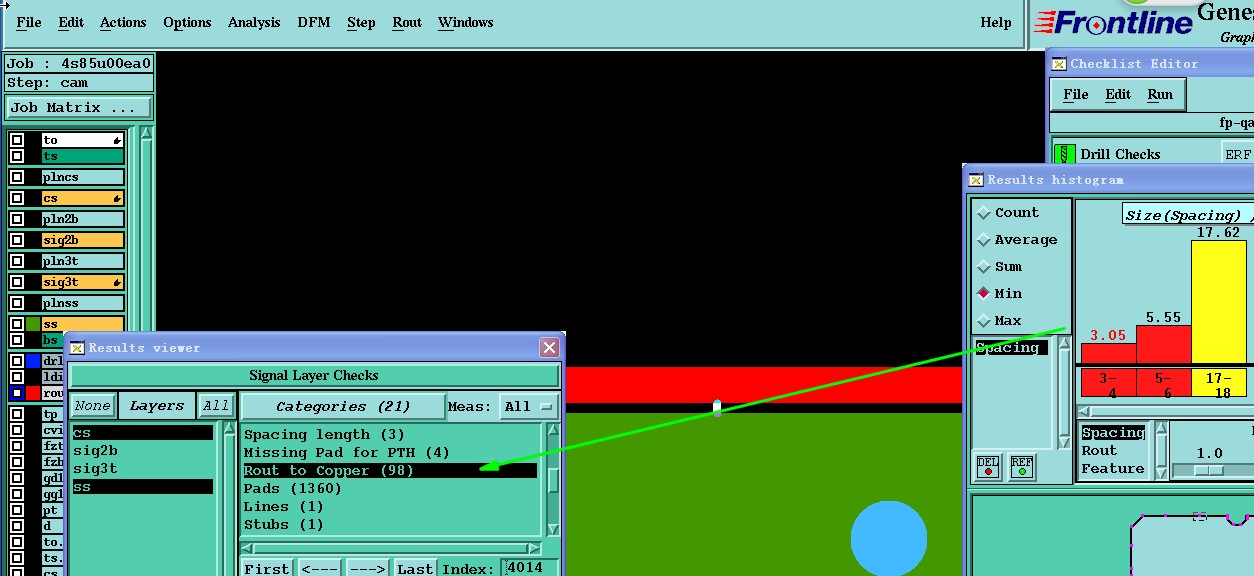Viewport: 1254px width, 576px height.
Task: Toggle the checkbox for layer plncs
Action: tap(17, 177)
